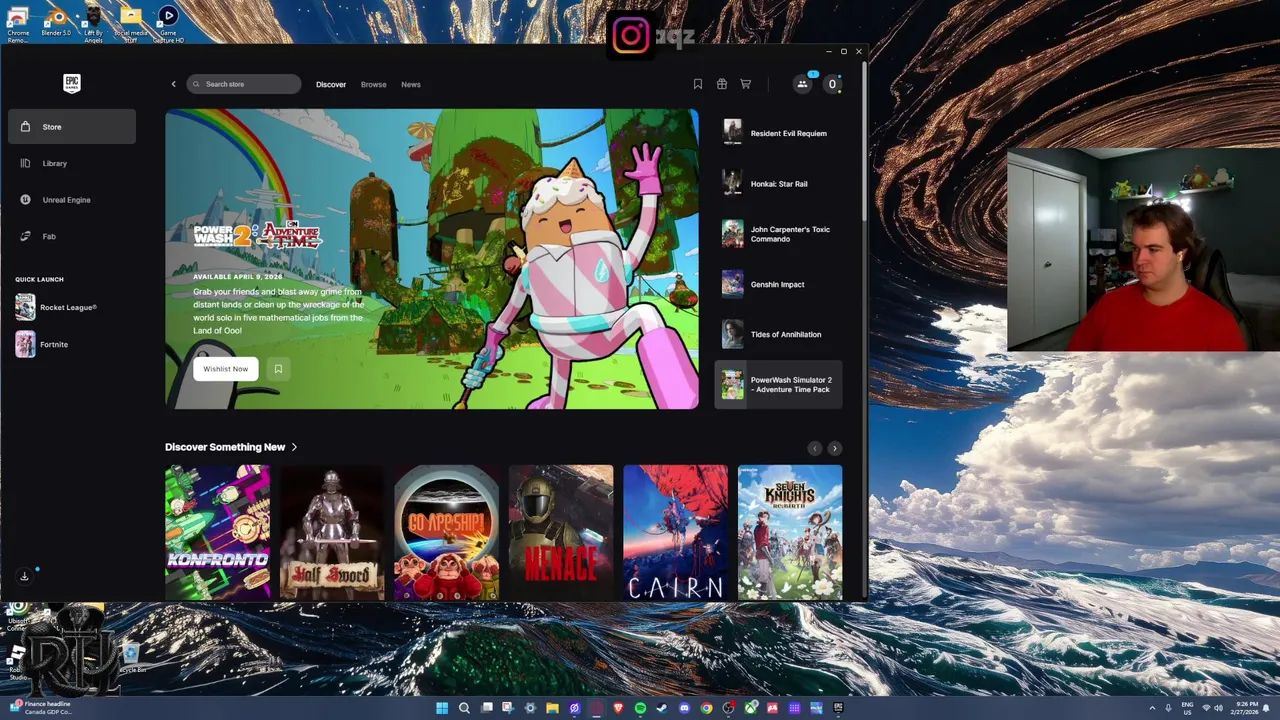1280x720 pixels.
Task: Open the Menace game tile
Action: click(x=561, y=533)
